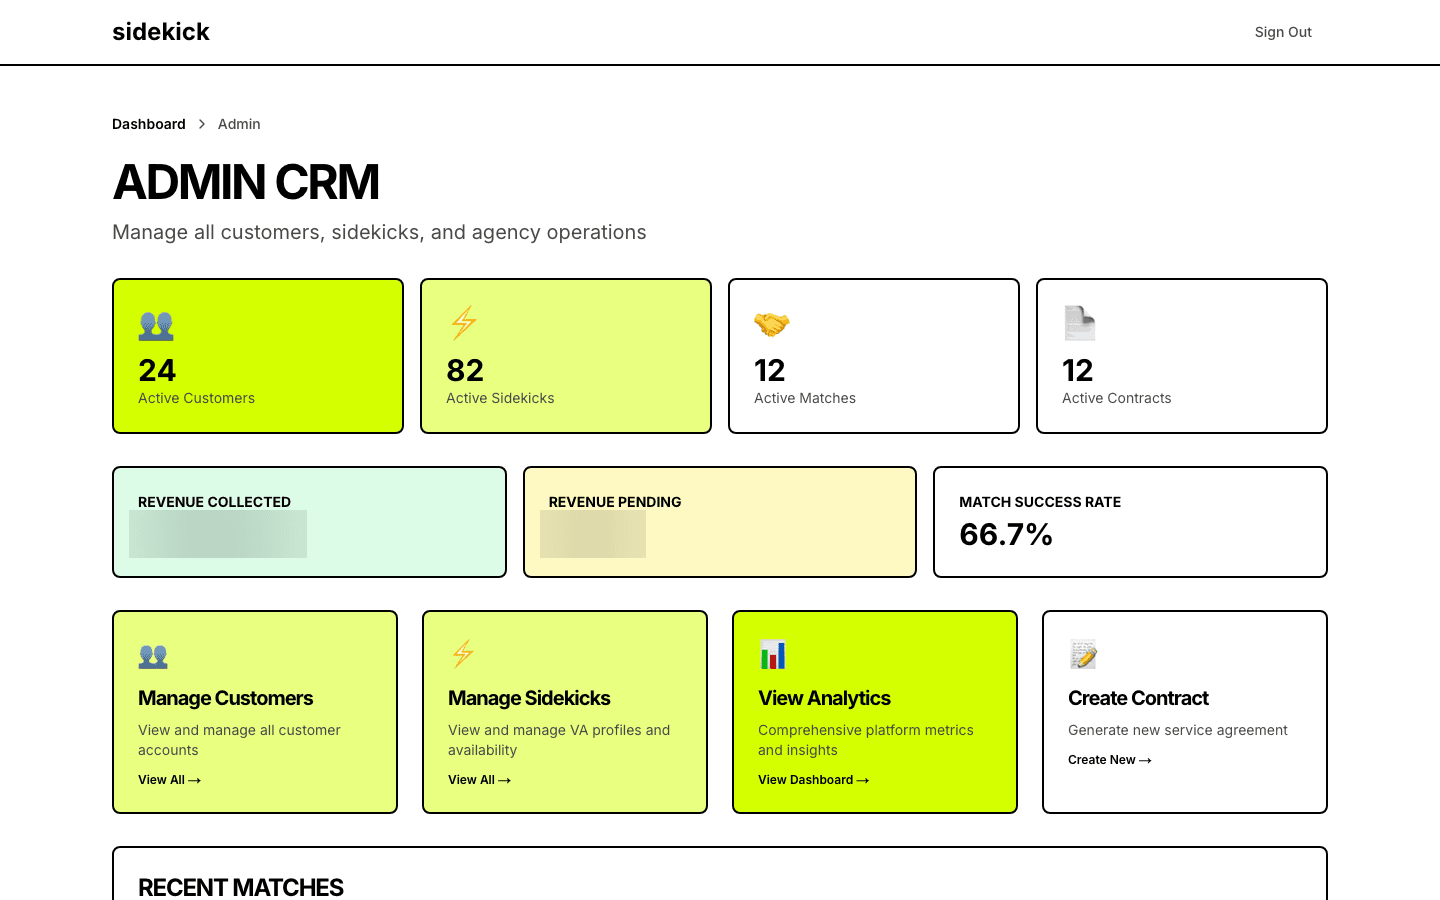Click the Recent Matches section heading

tap(241, 888)
